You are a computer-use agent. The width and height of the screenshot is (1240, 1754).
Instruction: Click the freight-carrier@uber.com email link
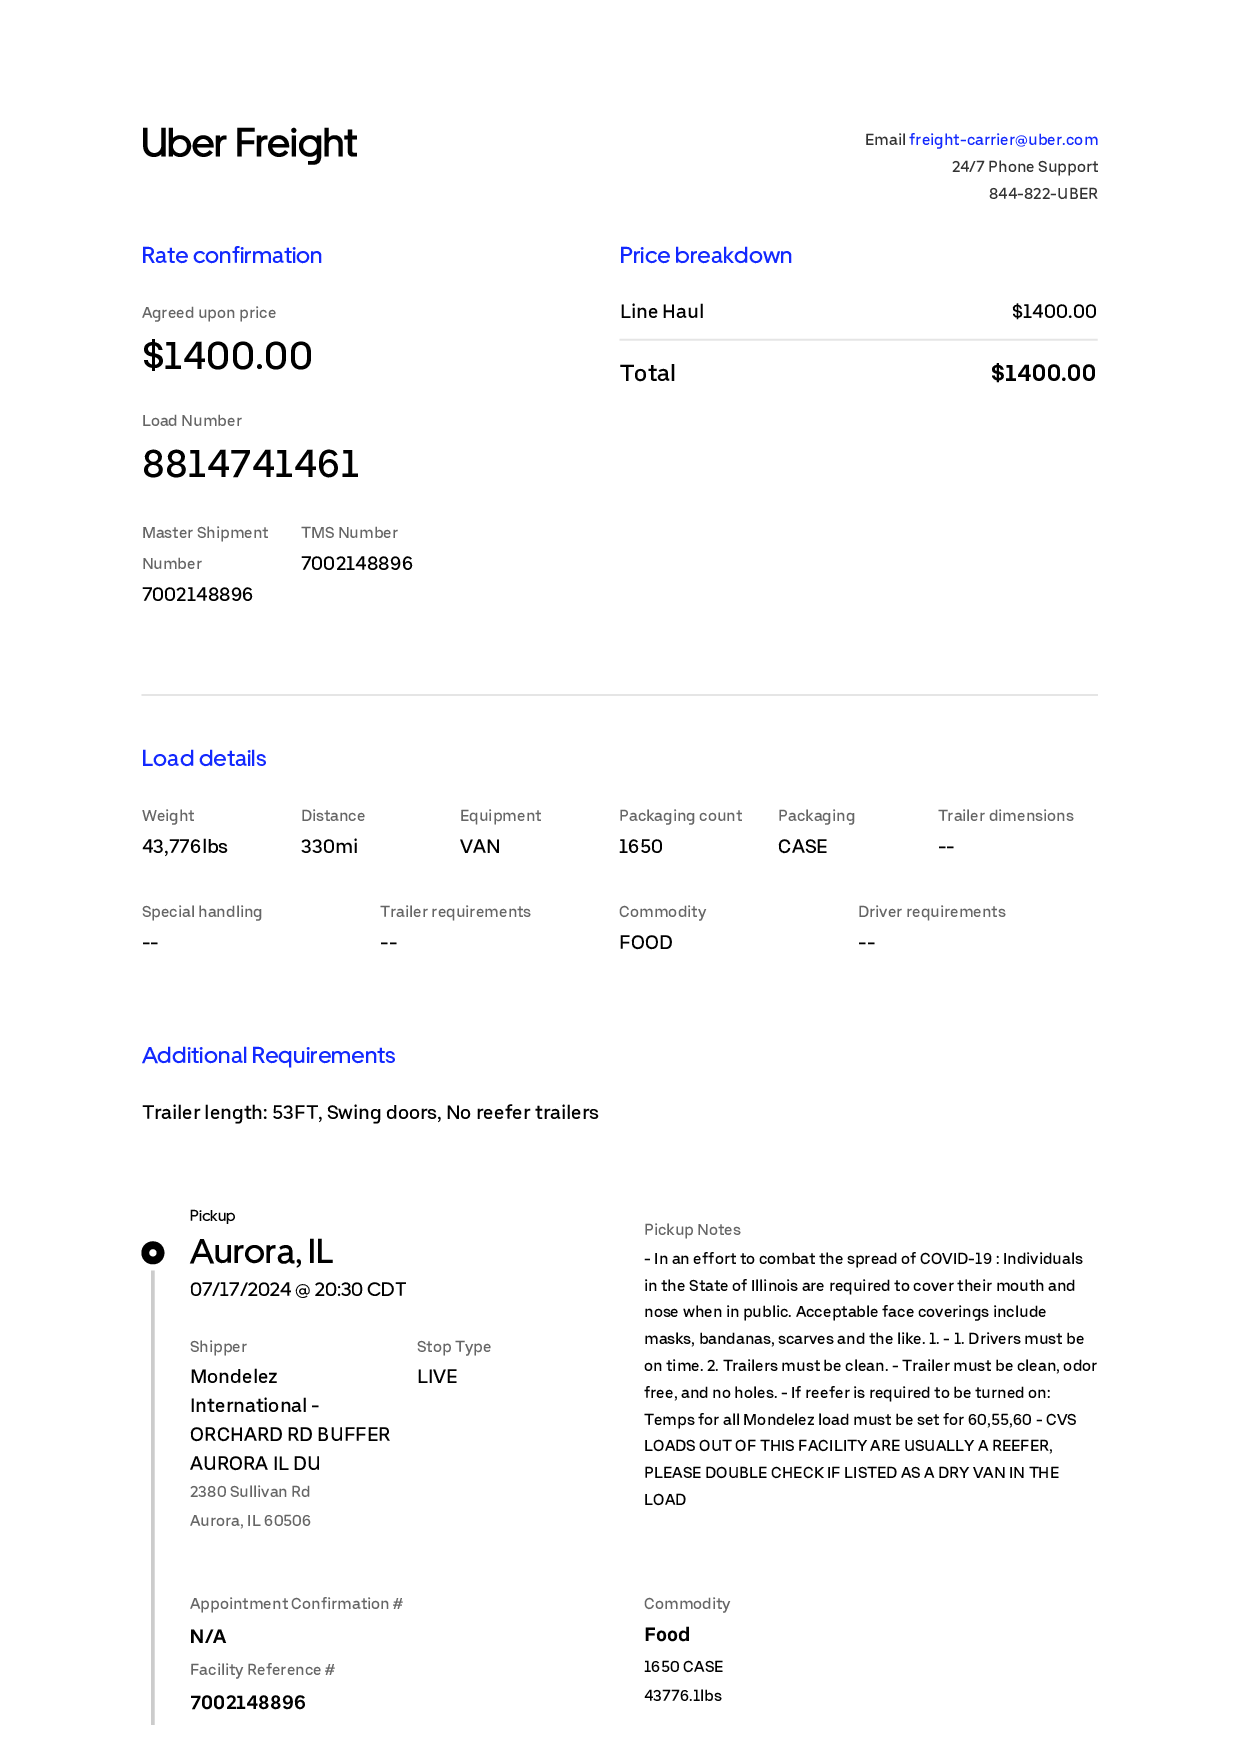1003,140
